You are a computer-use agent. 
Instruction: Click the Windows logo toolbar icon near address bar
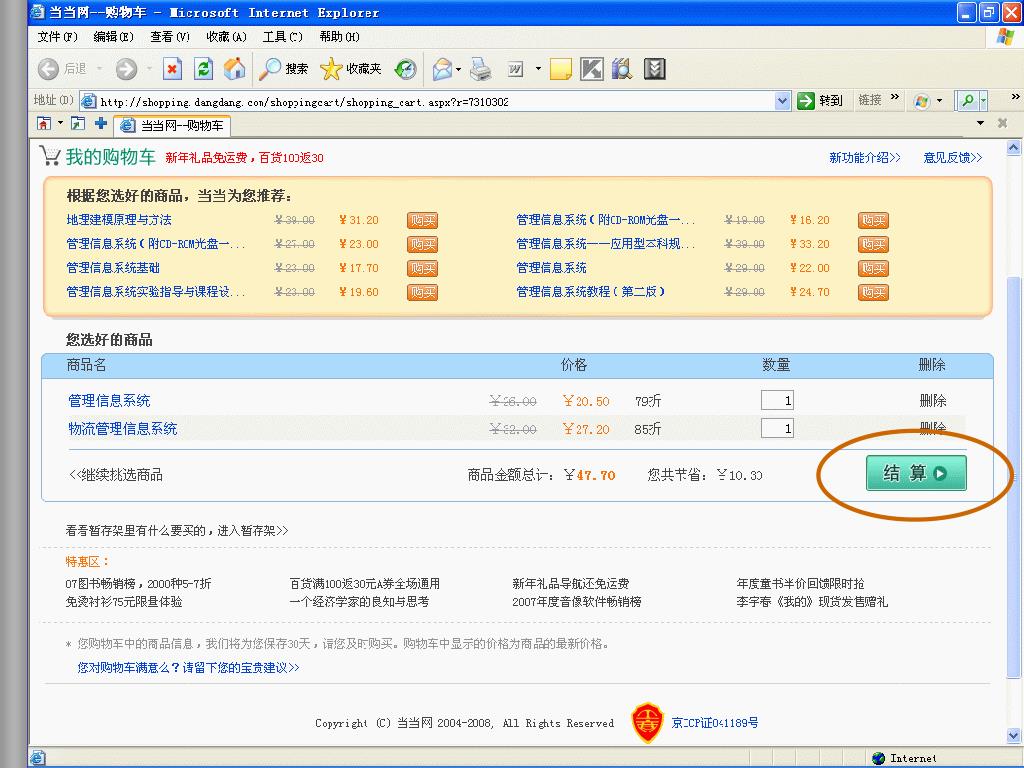coord(921,101)
